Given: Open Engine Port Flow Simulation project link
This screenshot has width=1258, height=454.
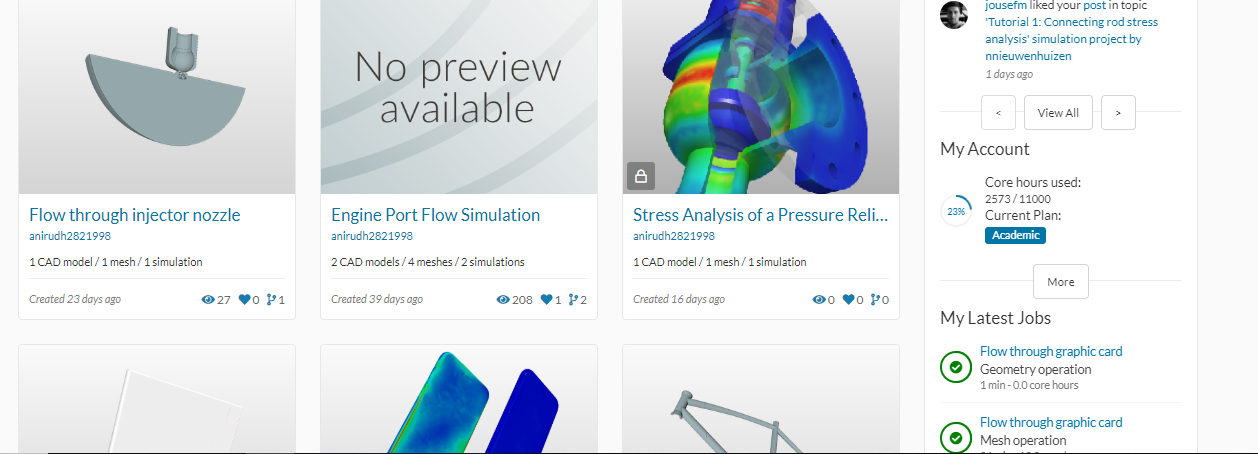Looking at the screenshot, I should 435,215.
